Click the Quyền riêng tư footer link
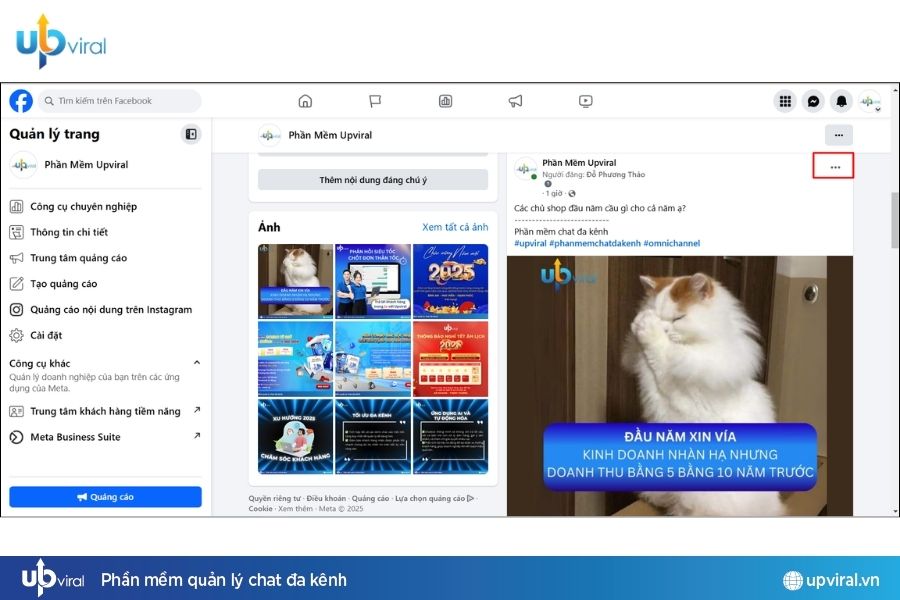This screenshot has width=900, height=600. point(274,498)
